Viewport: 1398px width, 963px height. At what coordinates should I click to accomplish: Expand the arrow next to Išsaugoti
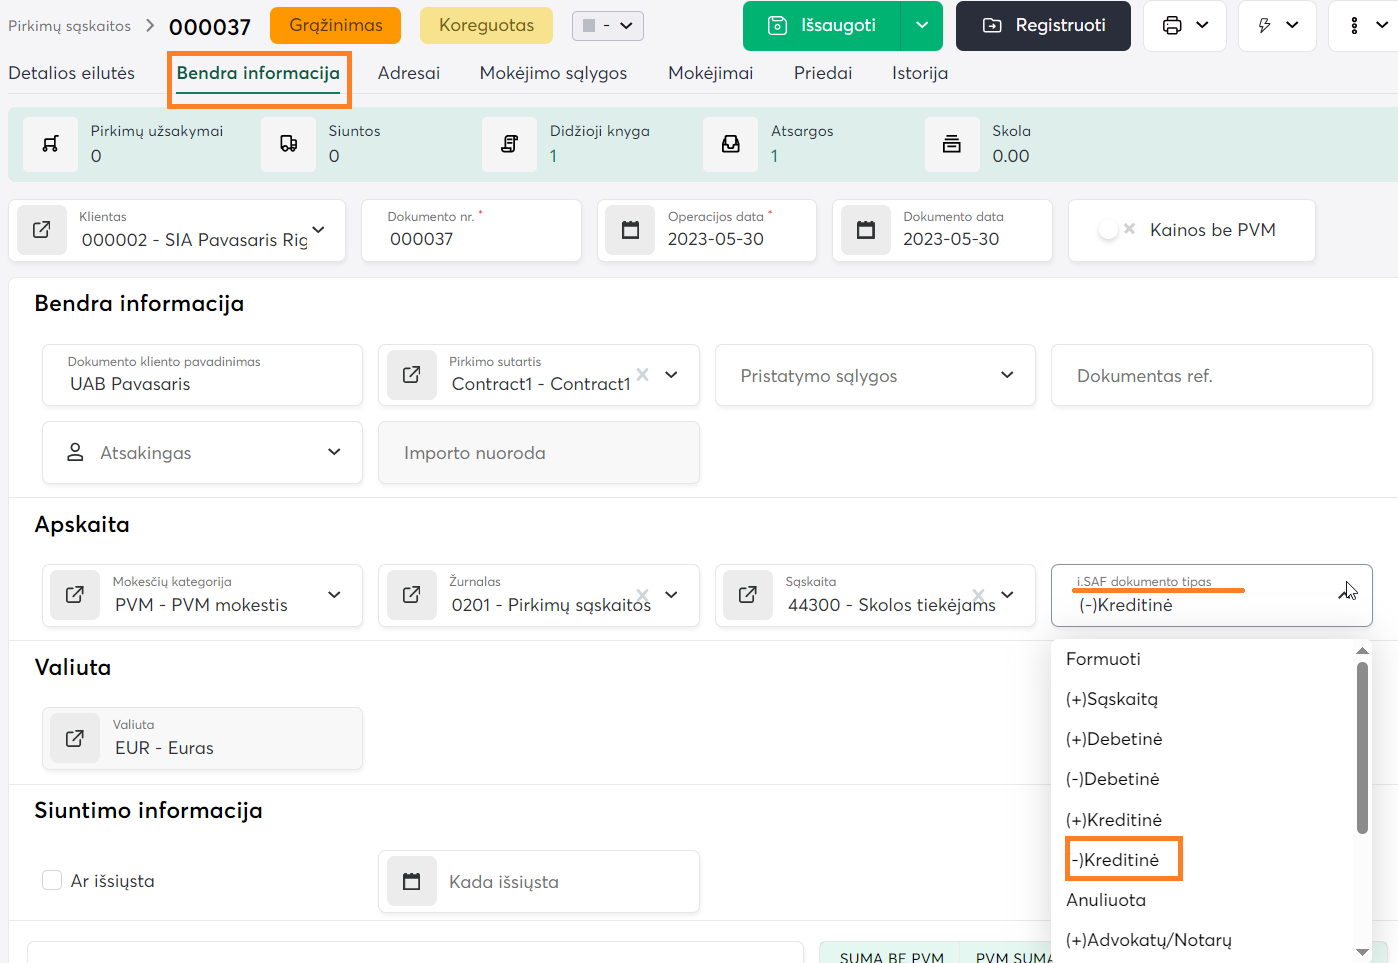(921, 26)
